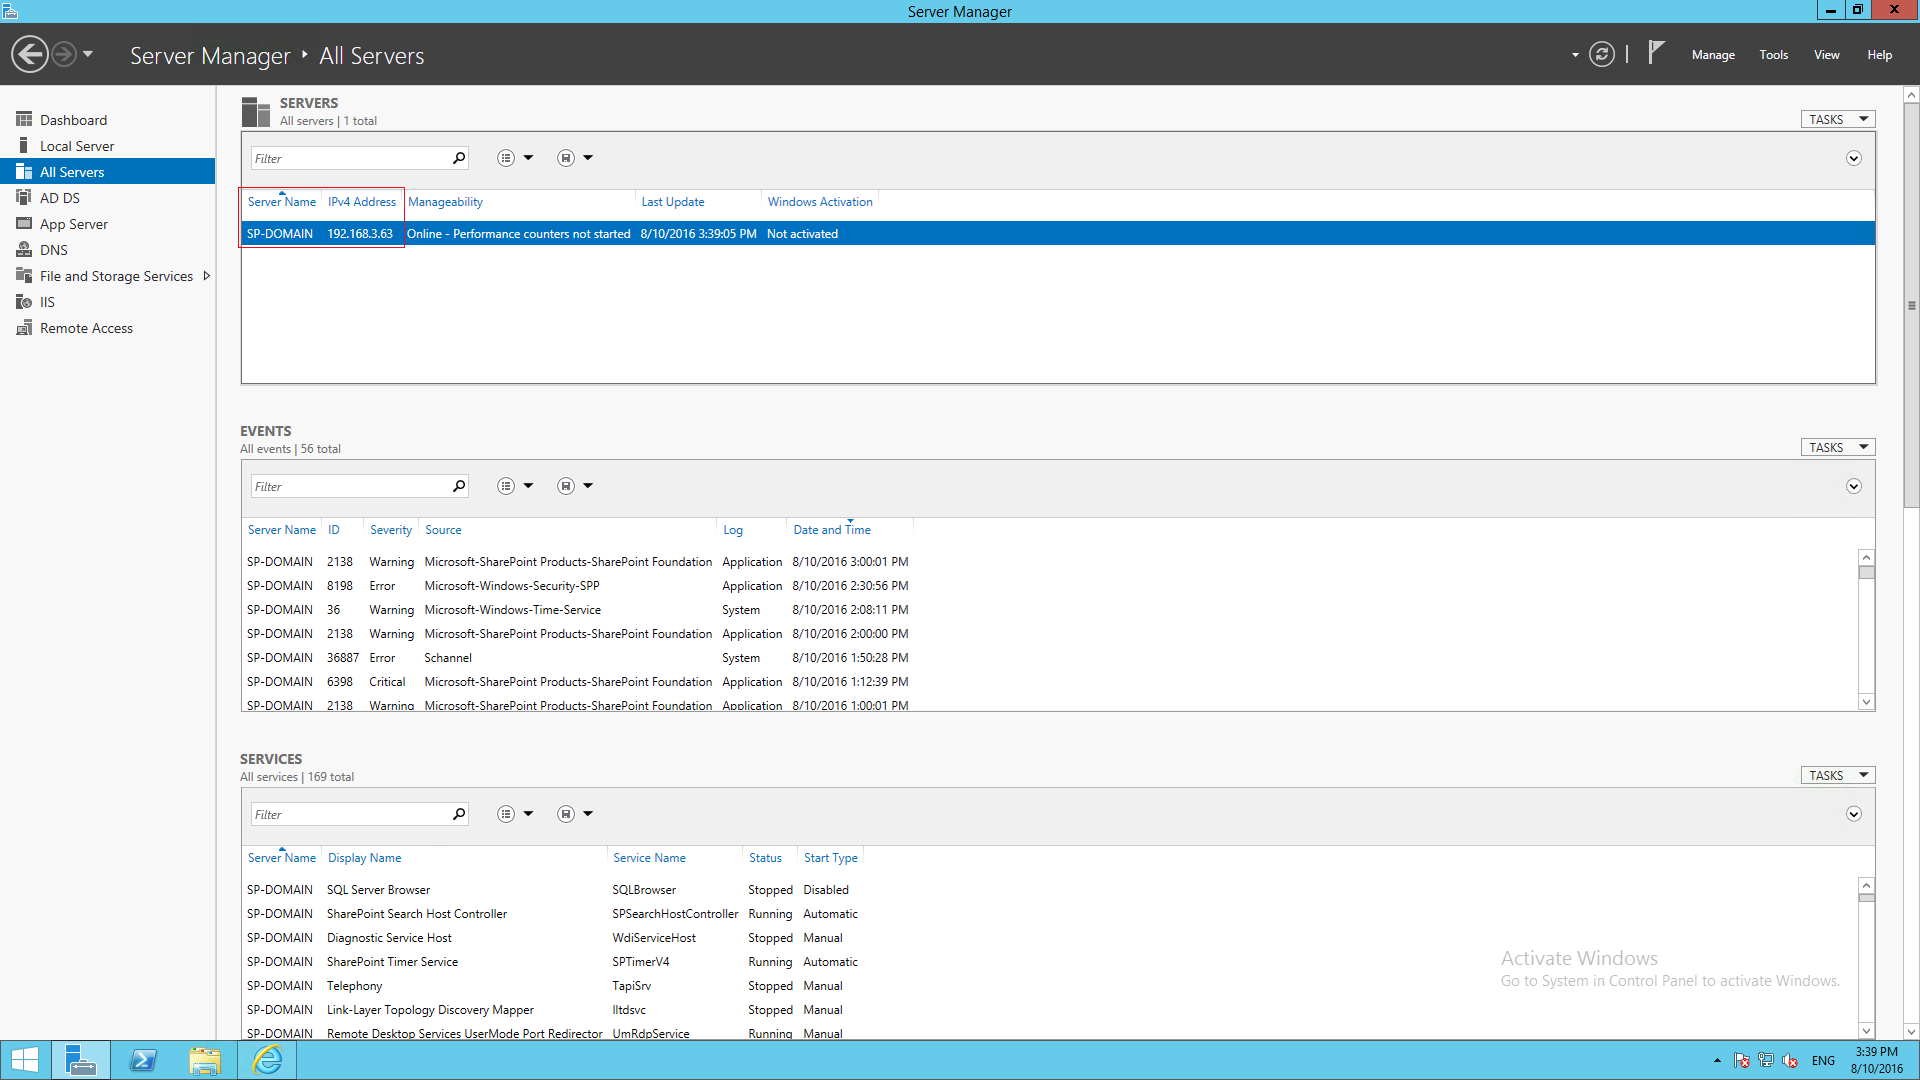Sort servers by Last Update column
This screenshot has width=1920, height=1080.
[x=673, y=202]
